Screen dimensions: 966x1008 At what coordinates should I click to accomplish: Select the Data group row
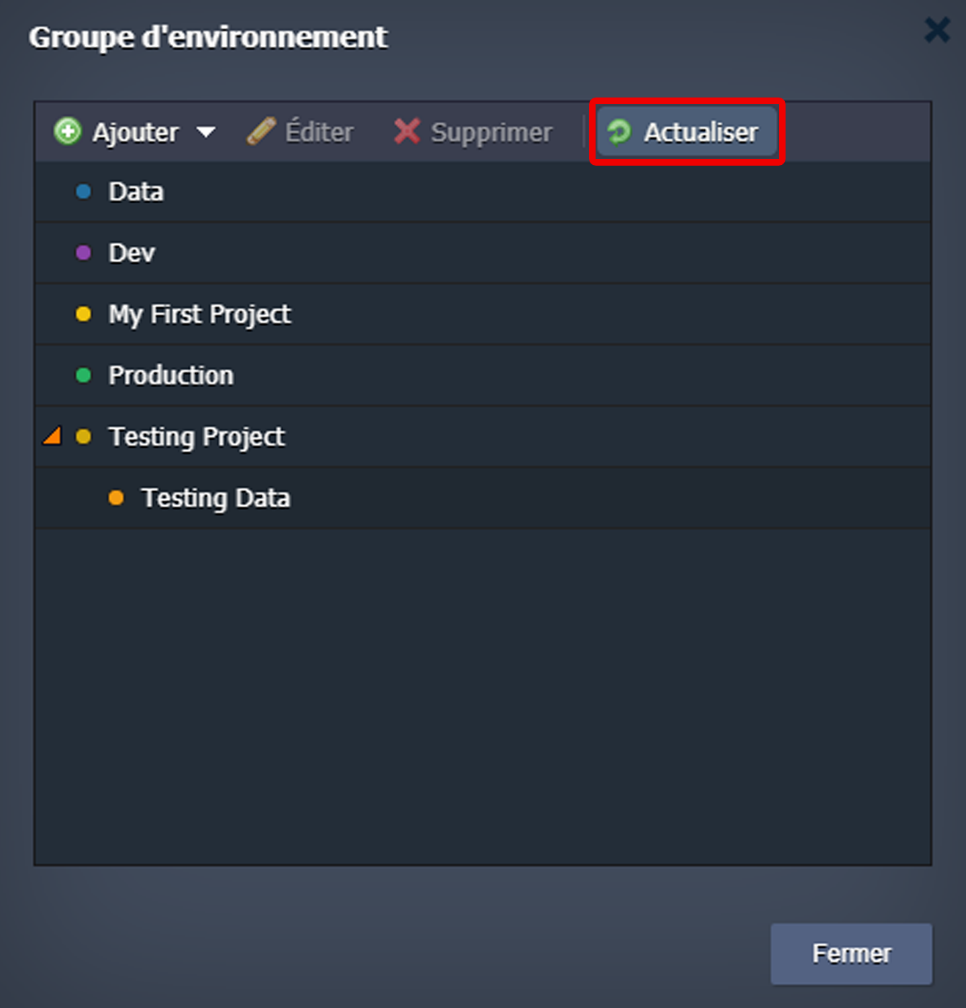click(483, 192)
